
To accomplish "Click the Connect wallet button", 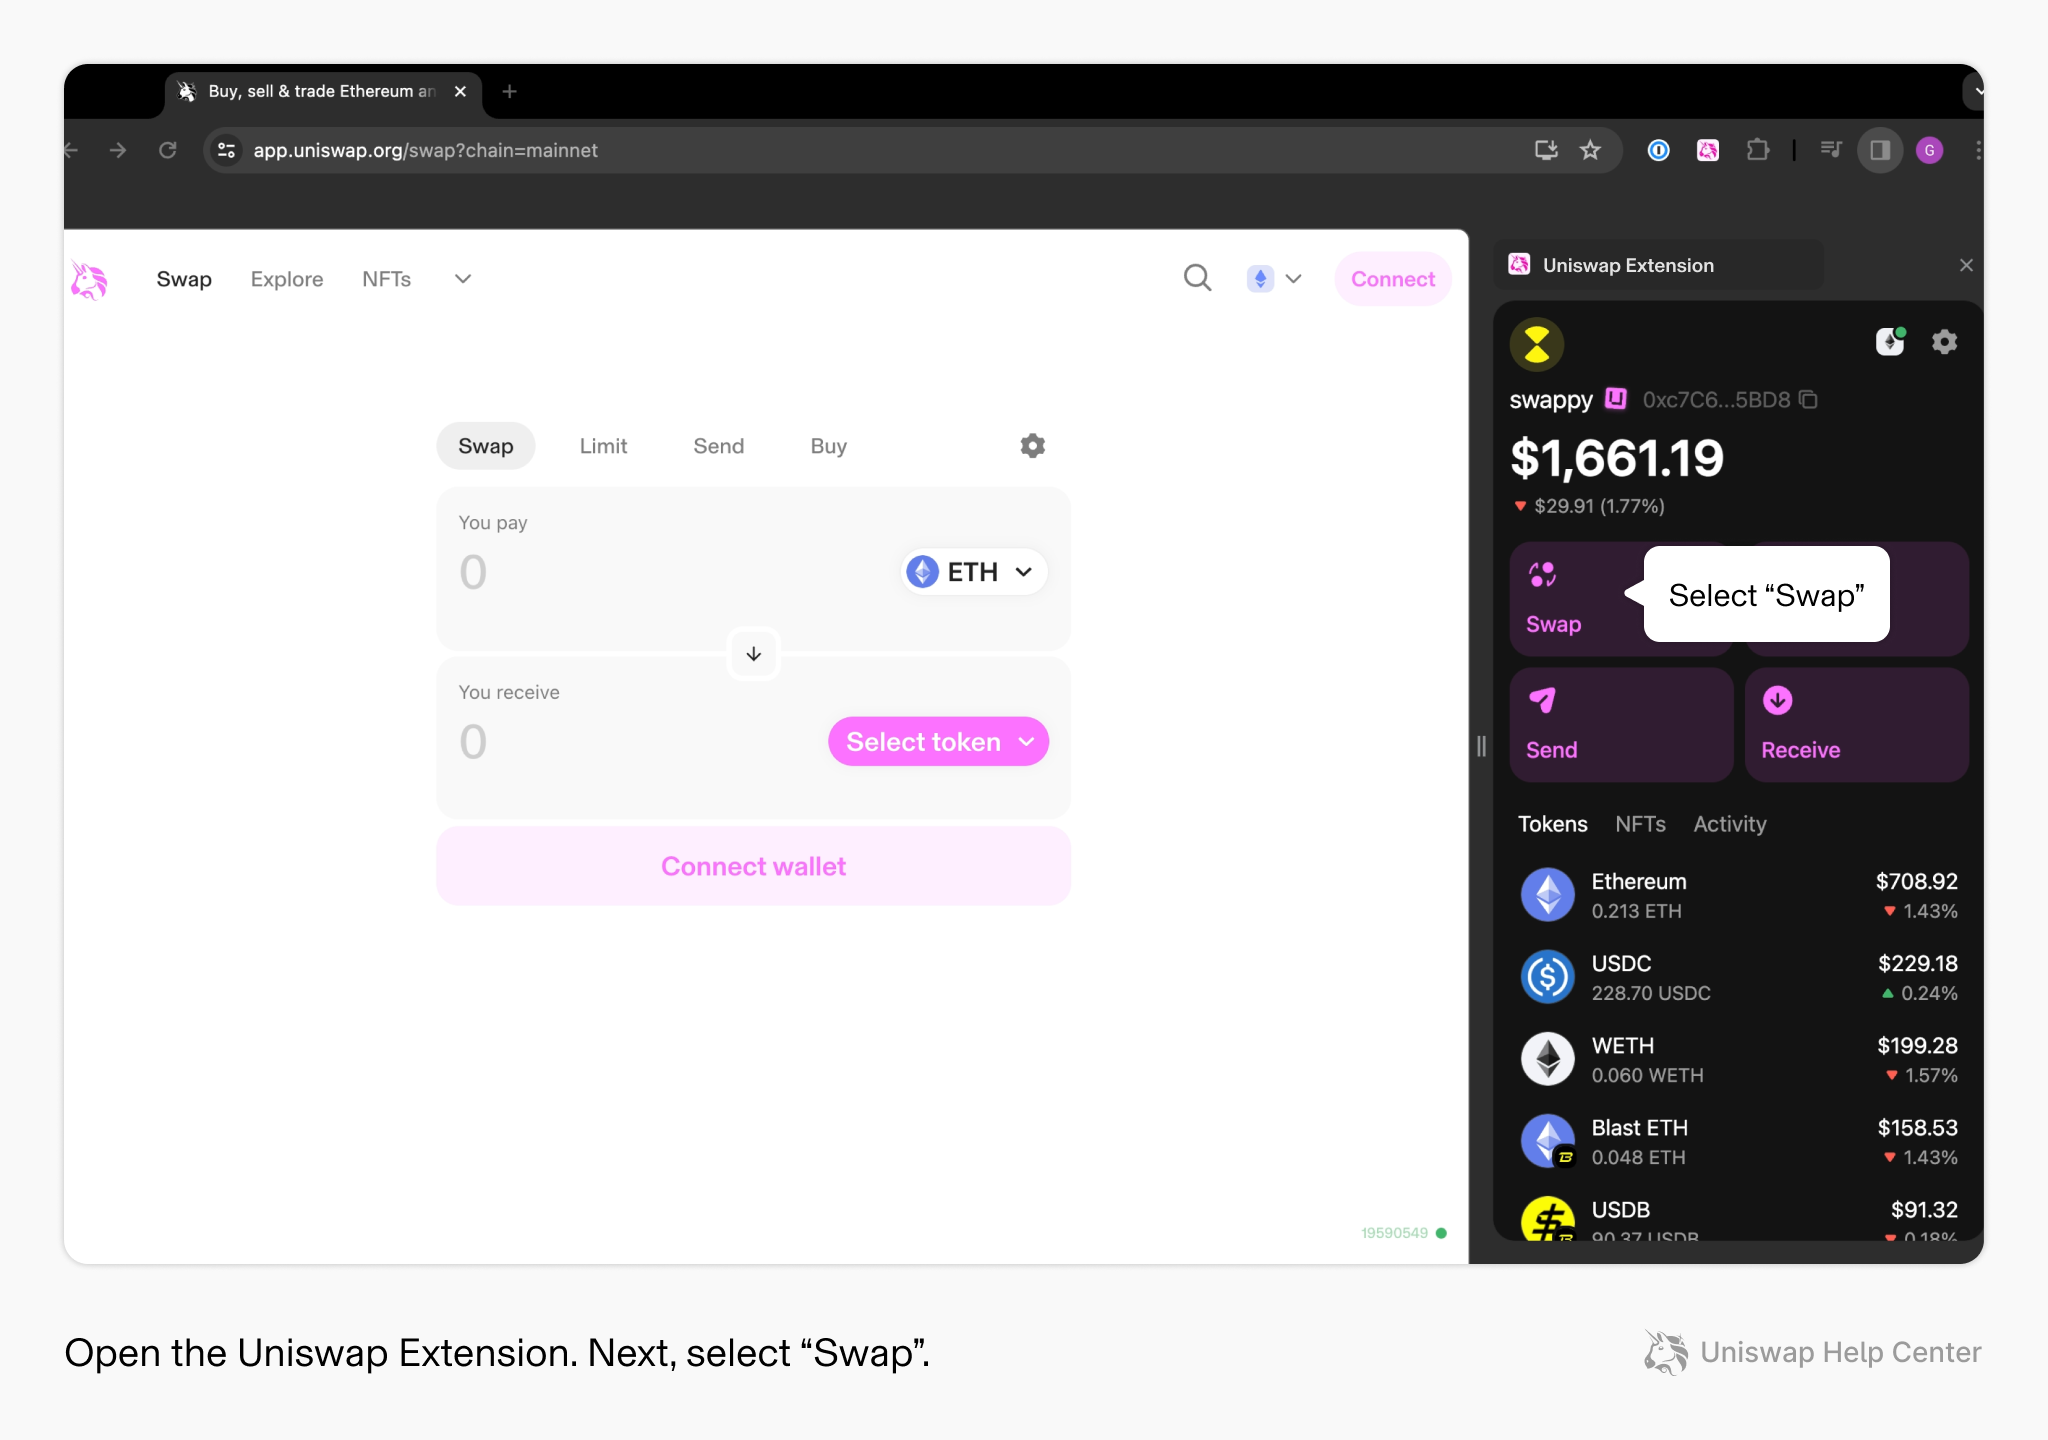I will click(753, 866).
